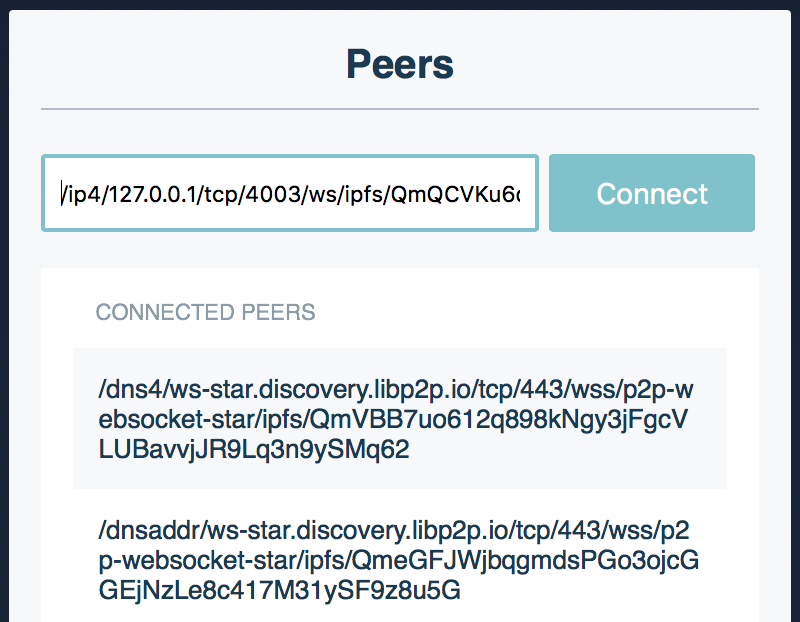Click the /ip4/127.0.0.1 address field

click(290, 193)
